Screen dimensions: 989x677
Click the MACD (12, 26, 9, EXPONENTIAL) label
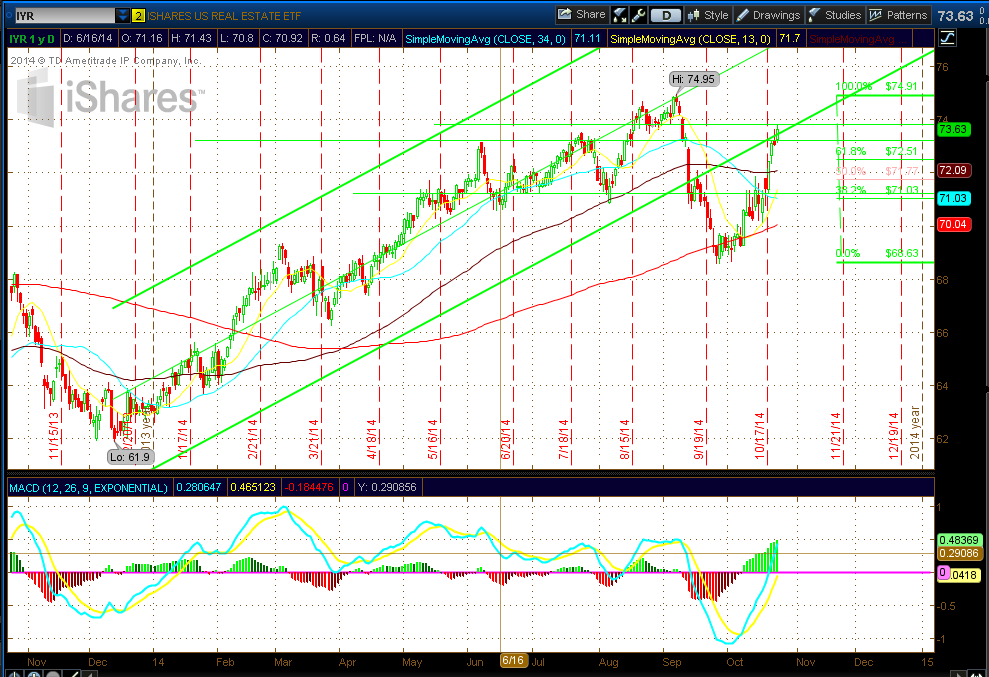click(88, 488)
